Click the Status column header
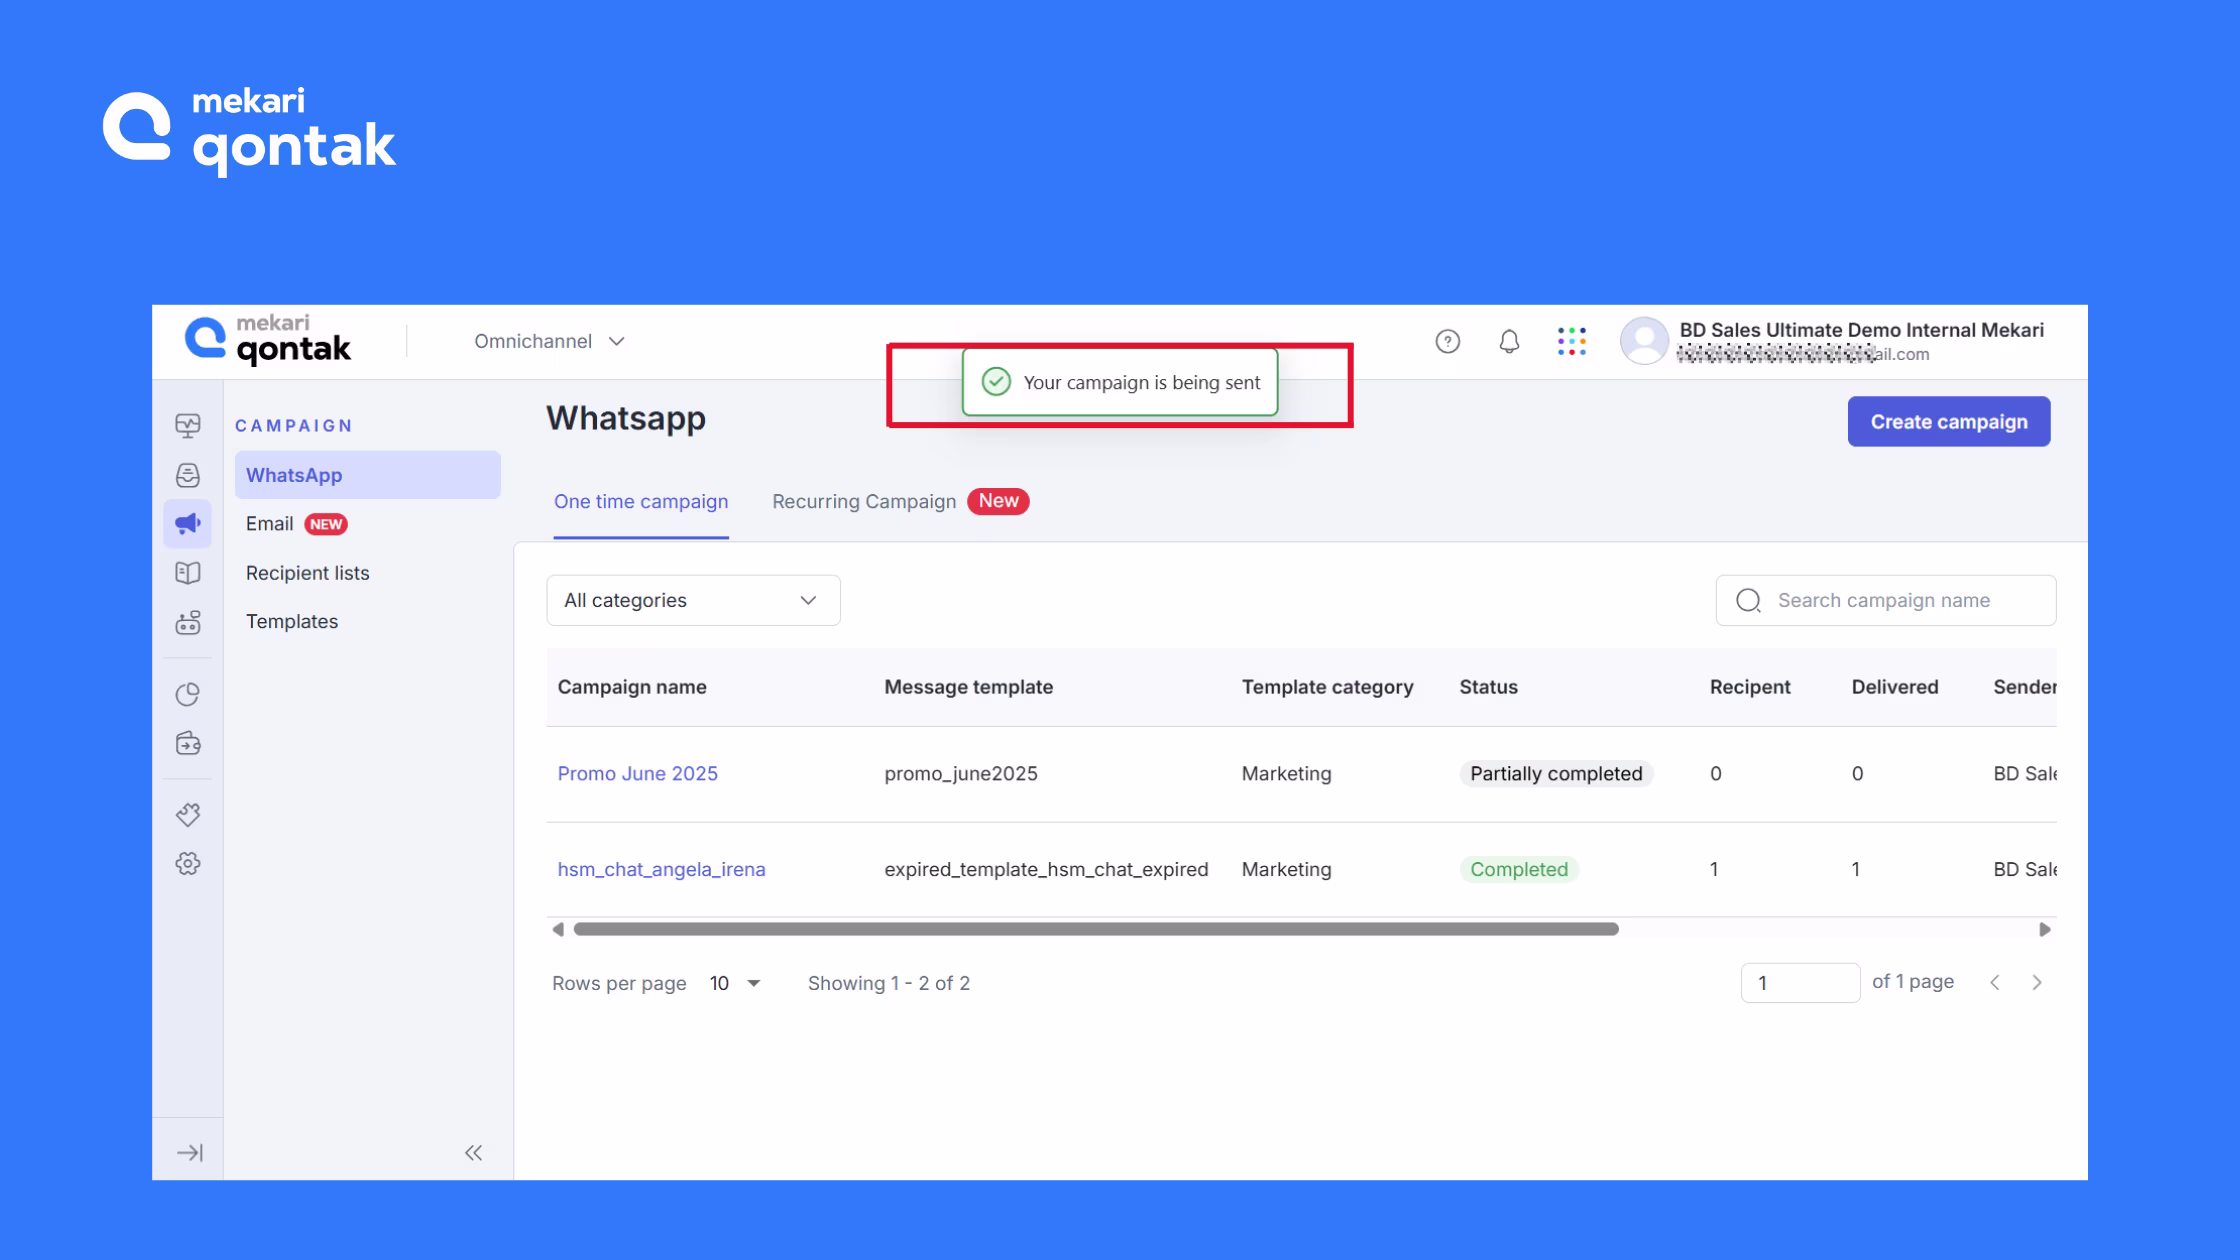Screen dimensions: 2240x1260 point(1488,687)
